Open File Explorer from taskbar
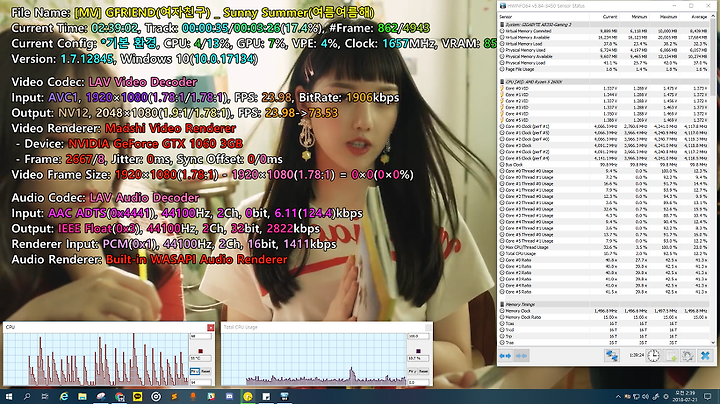The image size is (720, 404). click(82, 396)
